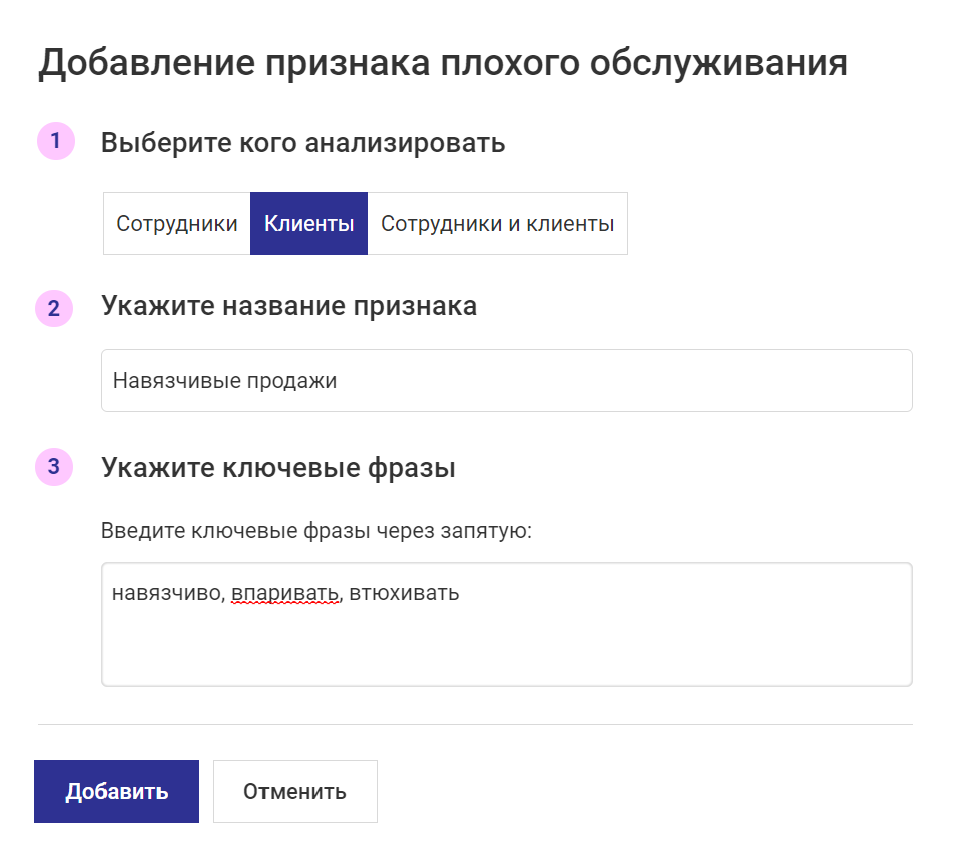Click the Выберите кого анализировать heading
Screen dimensions: 969x853
303,143
